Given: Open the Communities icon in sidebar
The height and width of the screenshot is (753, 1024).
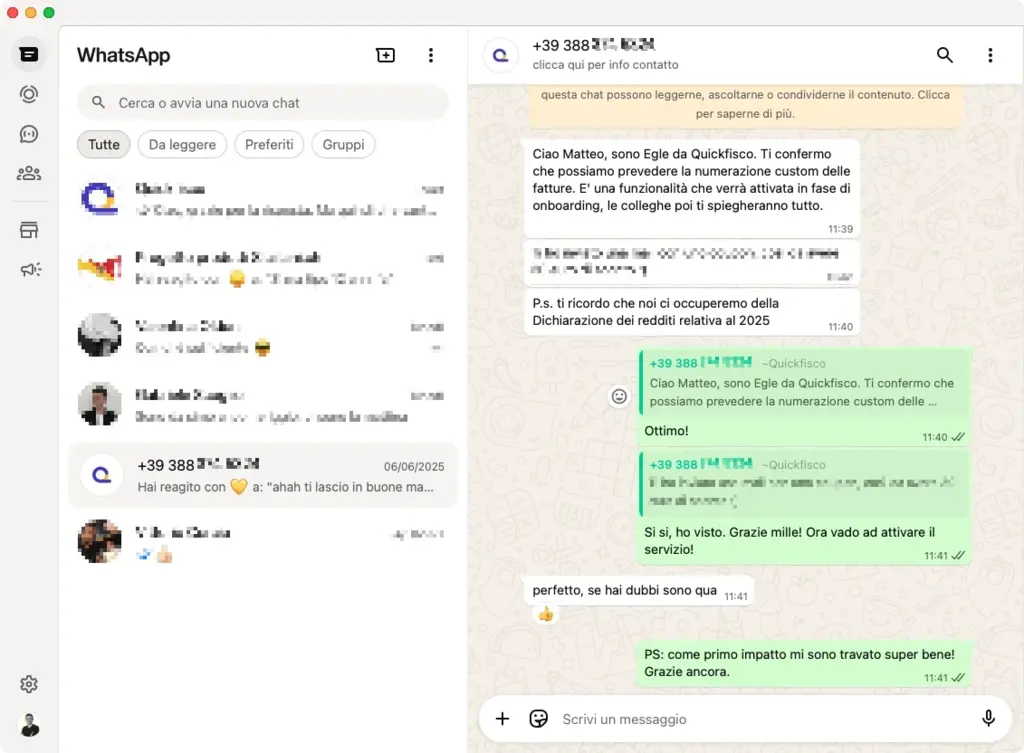Looking at the screenshot, I should 29,174.
